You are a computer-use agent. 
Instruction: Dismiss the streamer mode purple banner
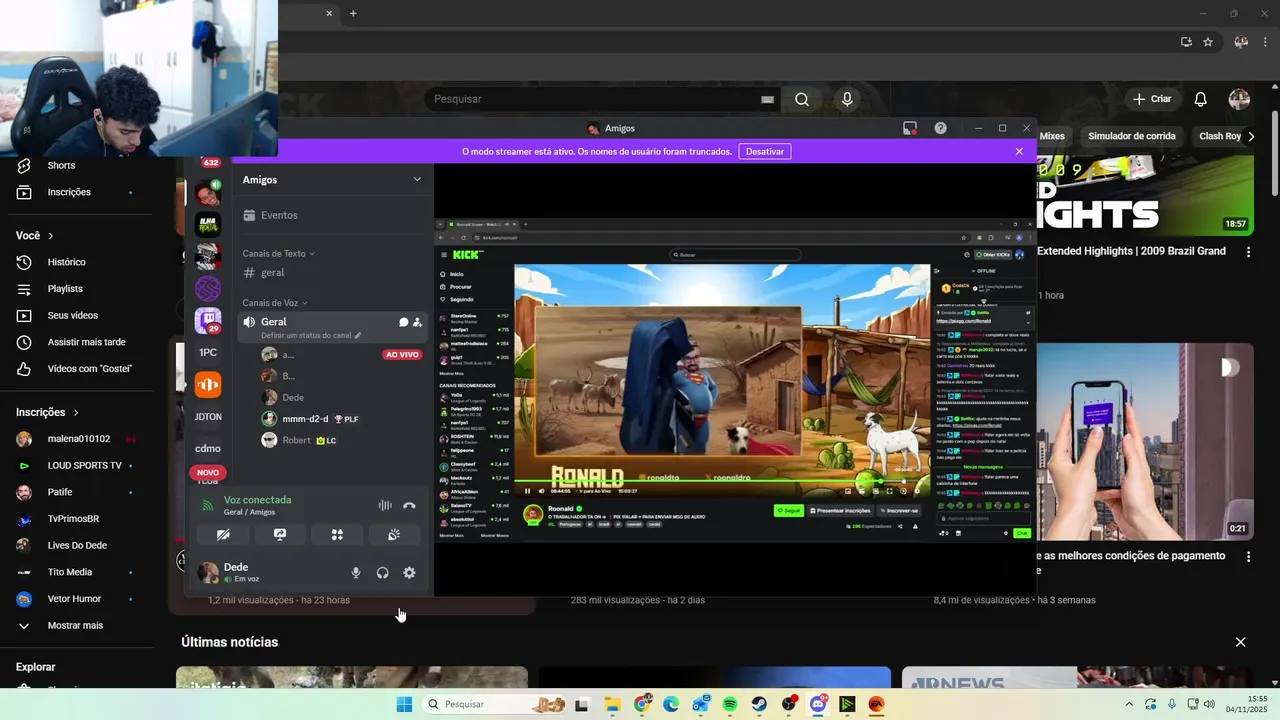coord(1019,151)
